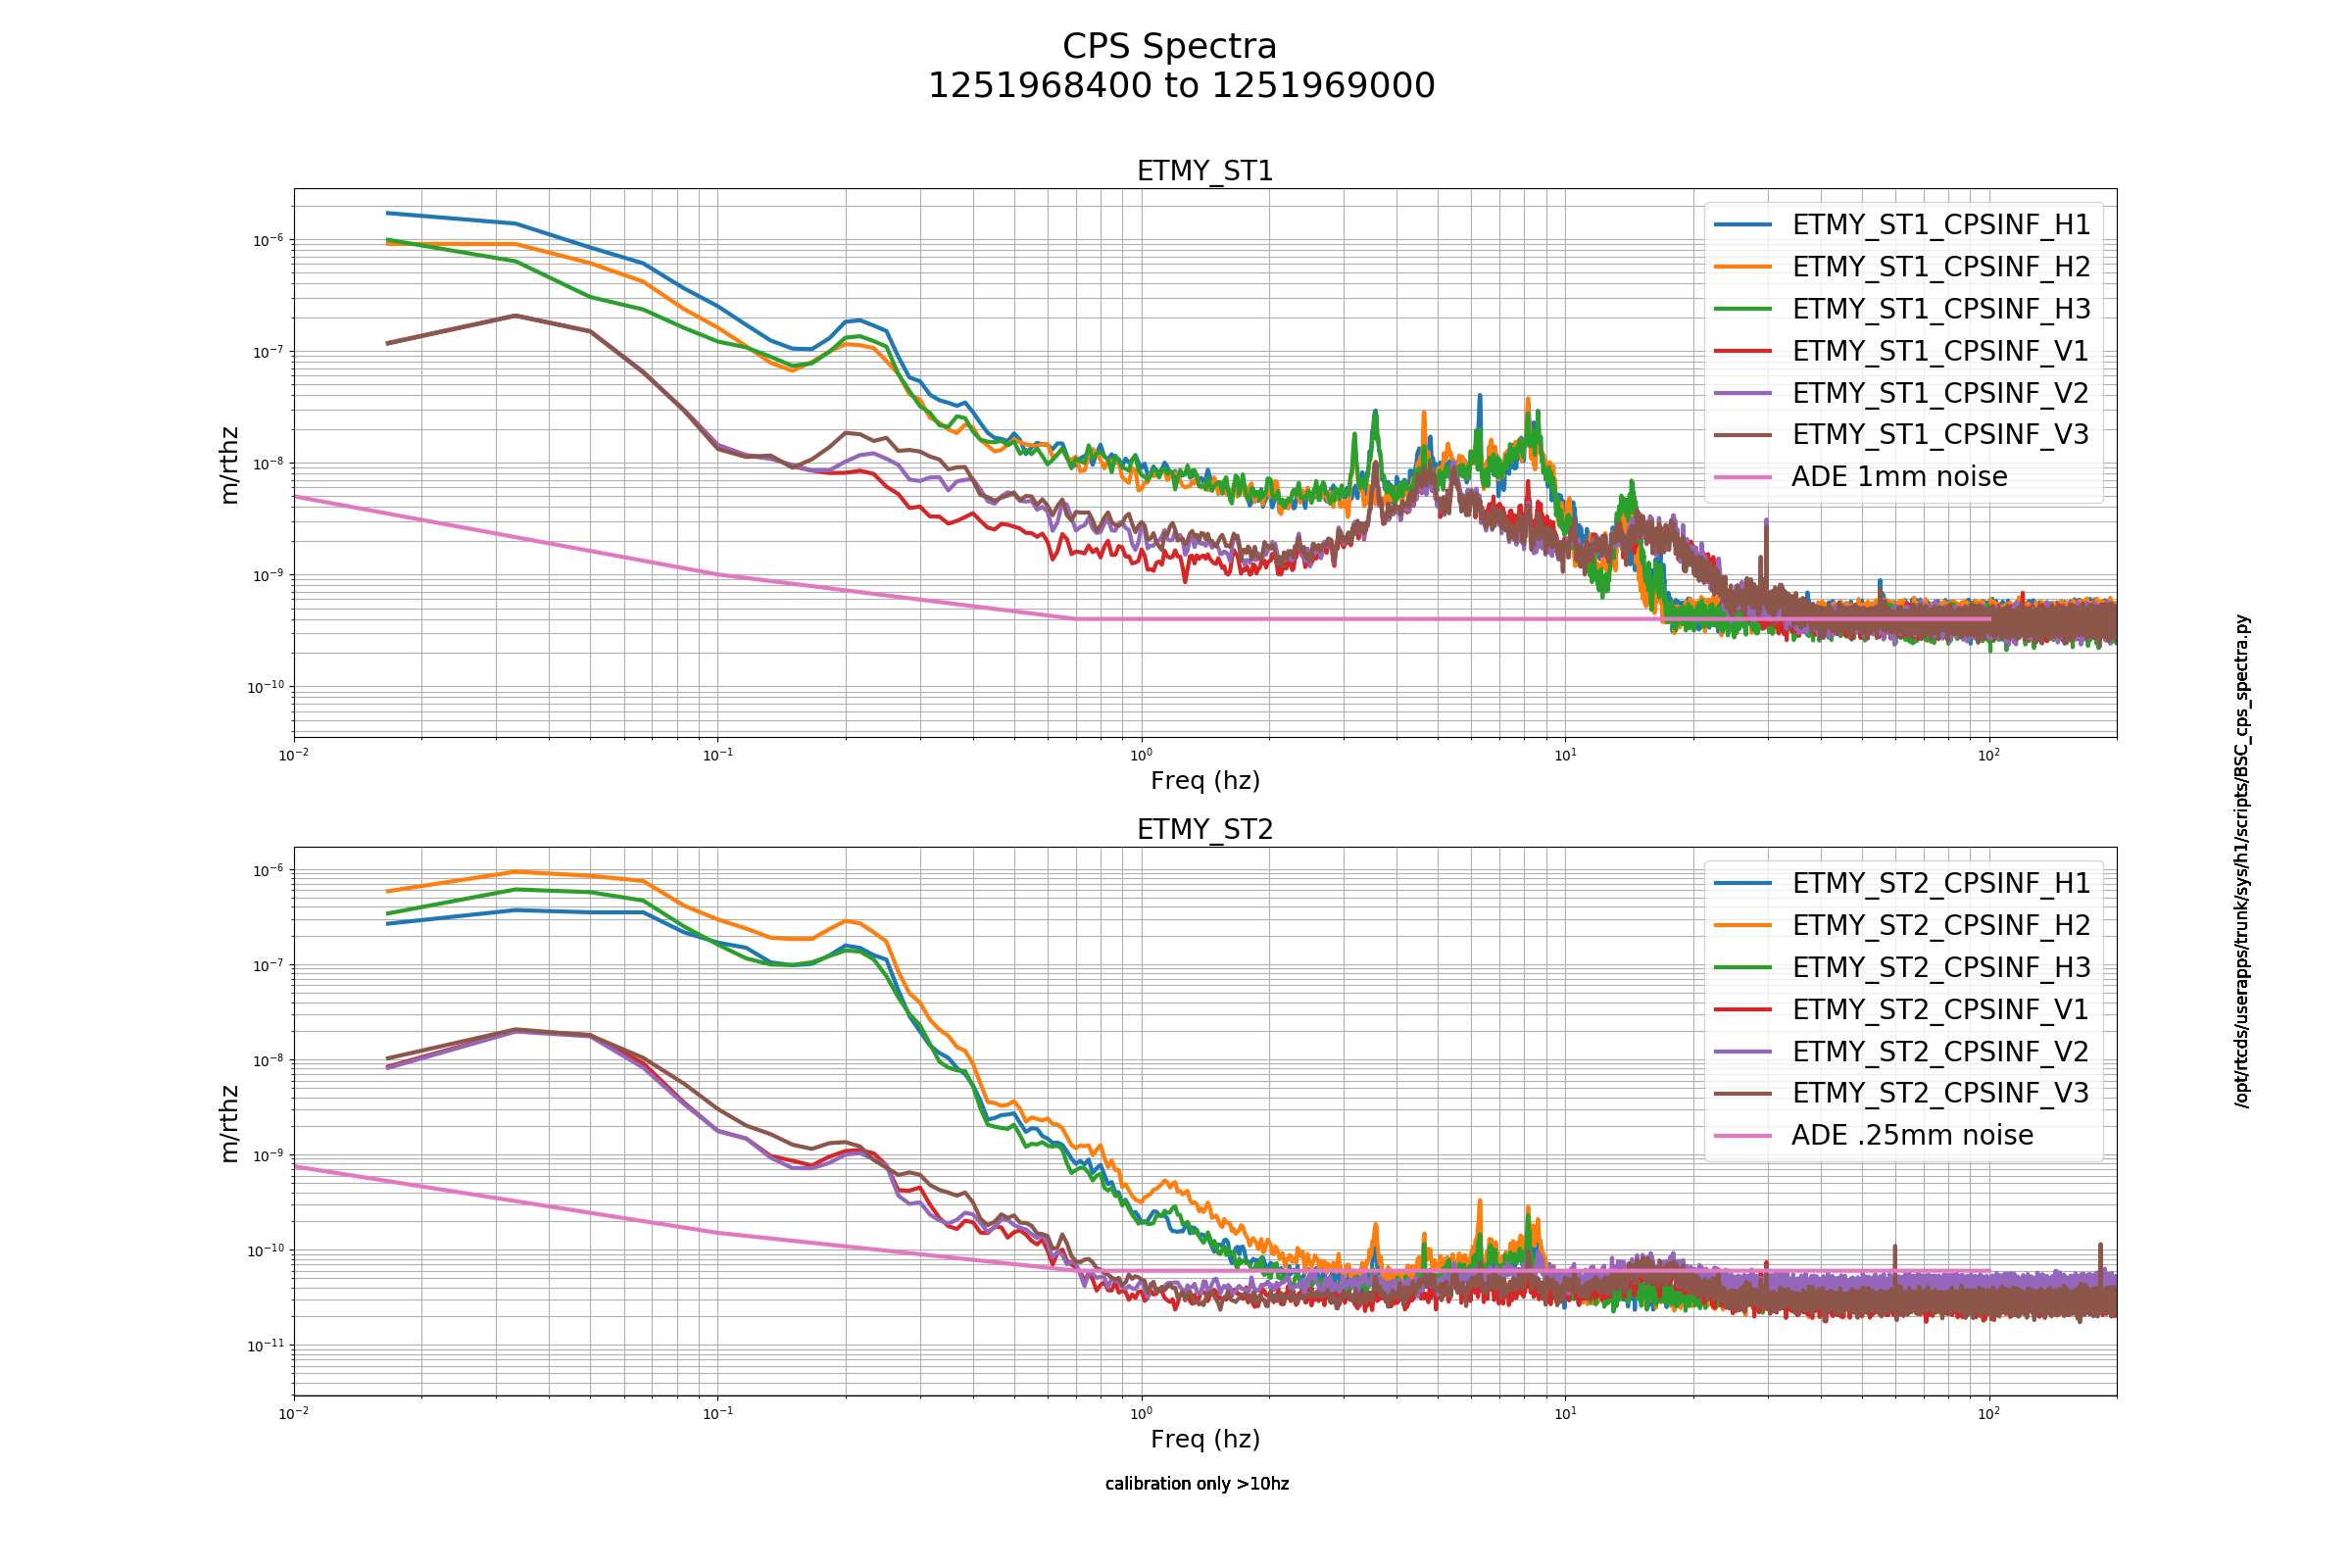This screenshot has width=2352, height=1568.
Task: Click the 10⁻⁸ y-axis tick of the ETMY_ST2 plot
Action: point(266,1060)
